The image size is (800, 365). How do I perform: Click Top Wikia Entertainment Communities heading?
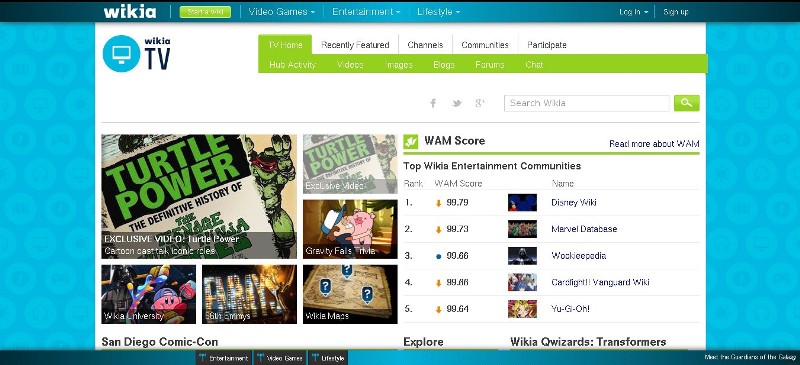[x=492, y=166]
